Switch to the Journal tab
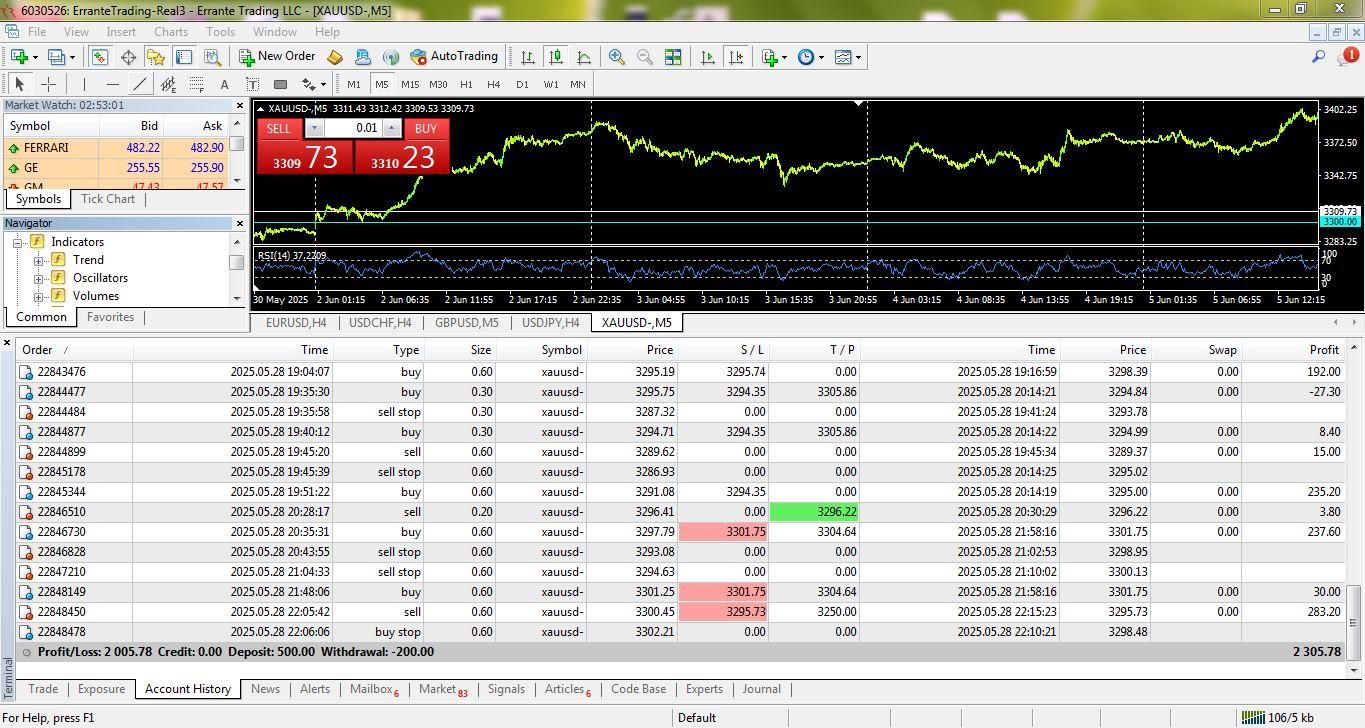 click(x=761, y=689)
